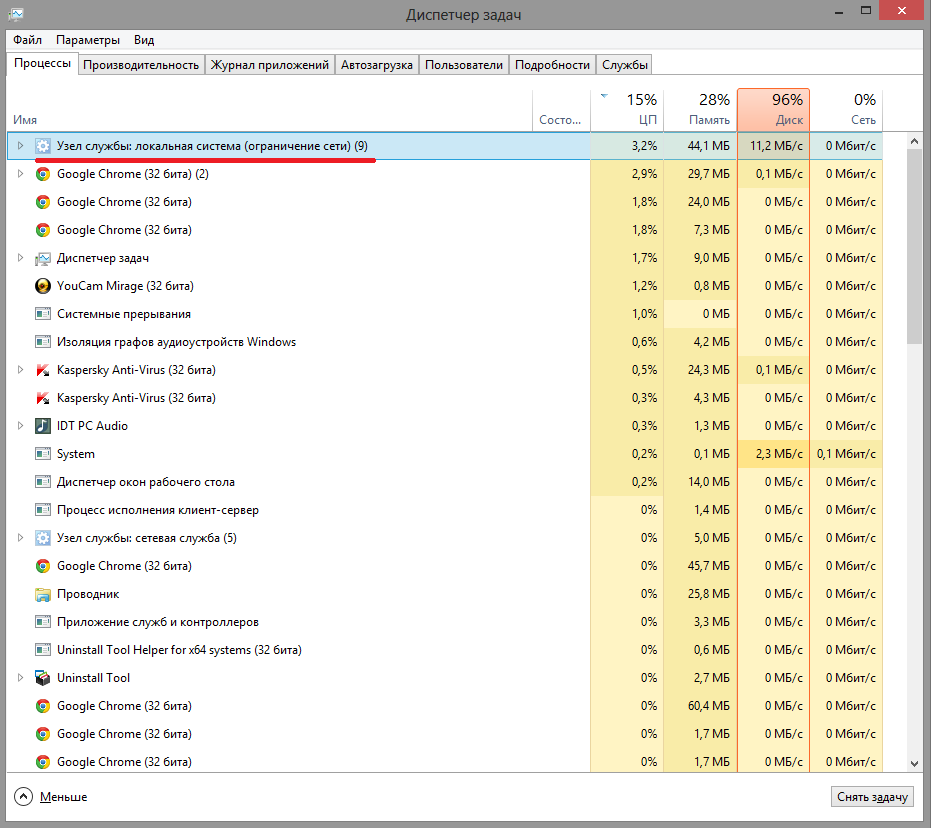The image size is (931, 828).
Task: Click Kaspersky icon with 0,3% CPU
Action: pos(43,398)
